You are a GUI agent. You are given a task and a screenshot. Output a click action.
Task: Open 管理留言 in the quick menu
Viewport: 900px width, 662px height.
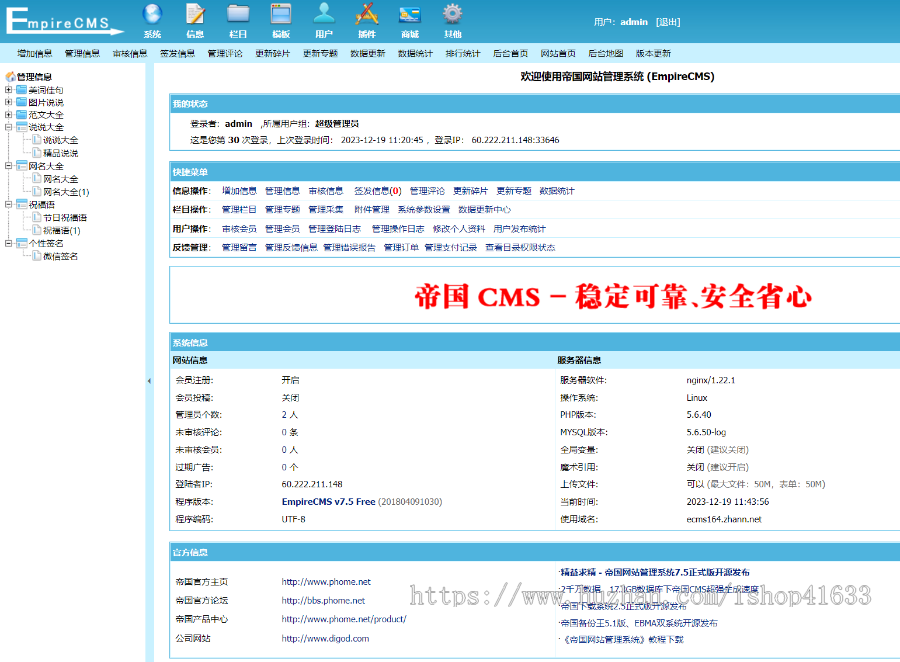[x=239, y=247]
